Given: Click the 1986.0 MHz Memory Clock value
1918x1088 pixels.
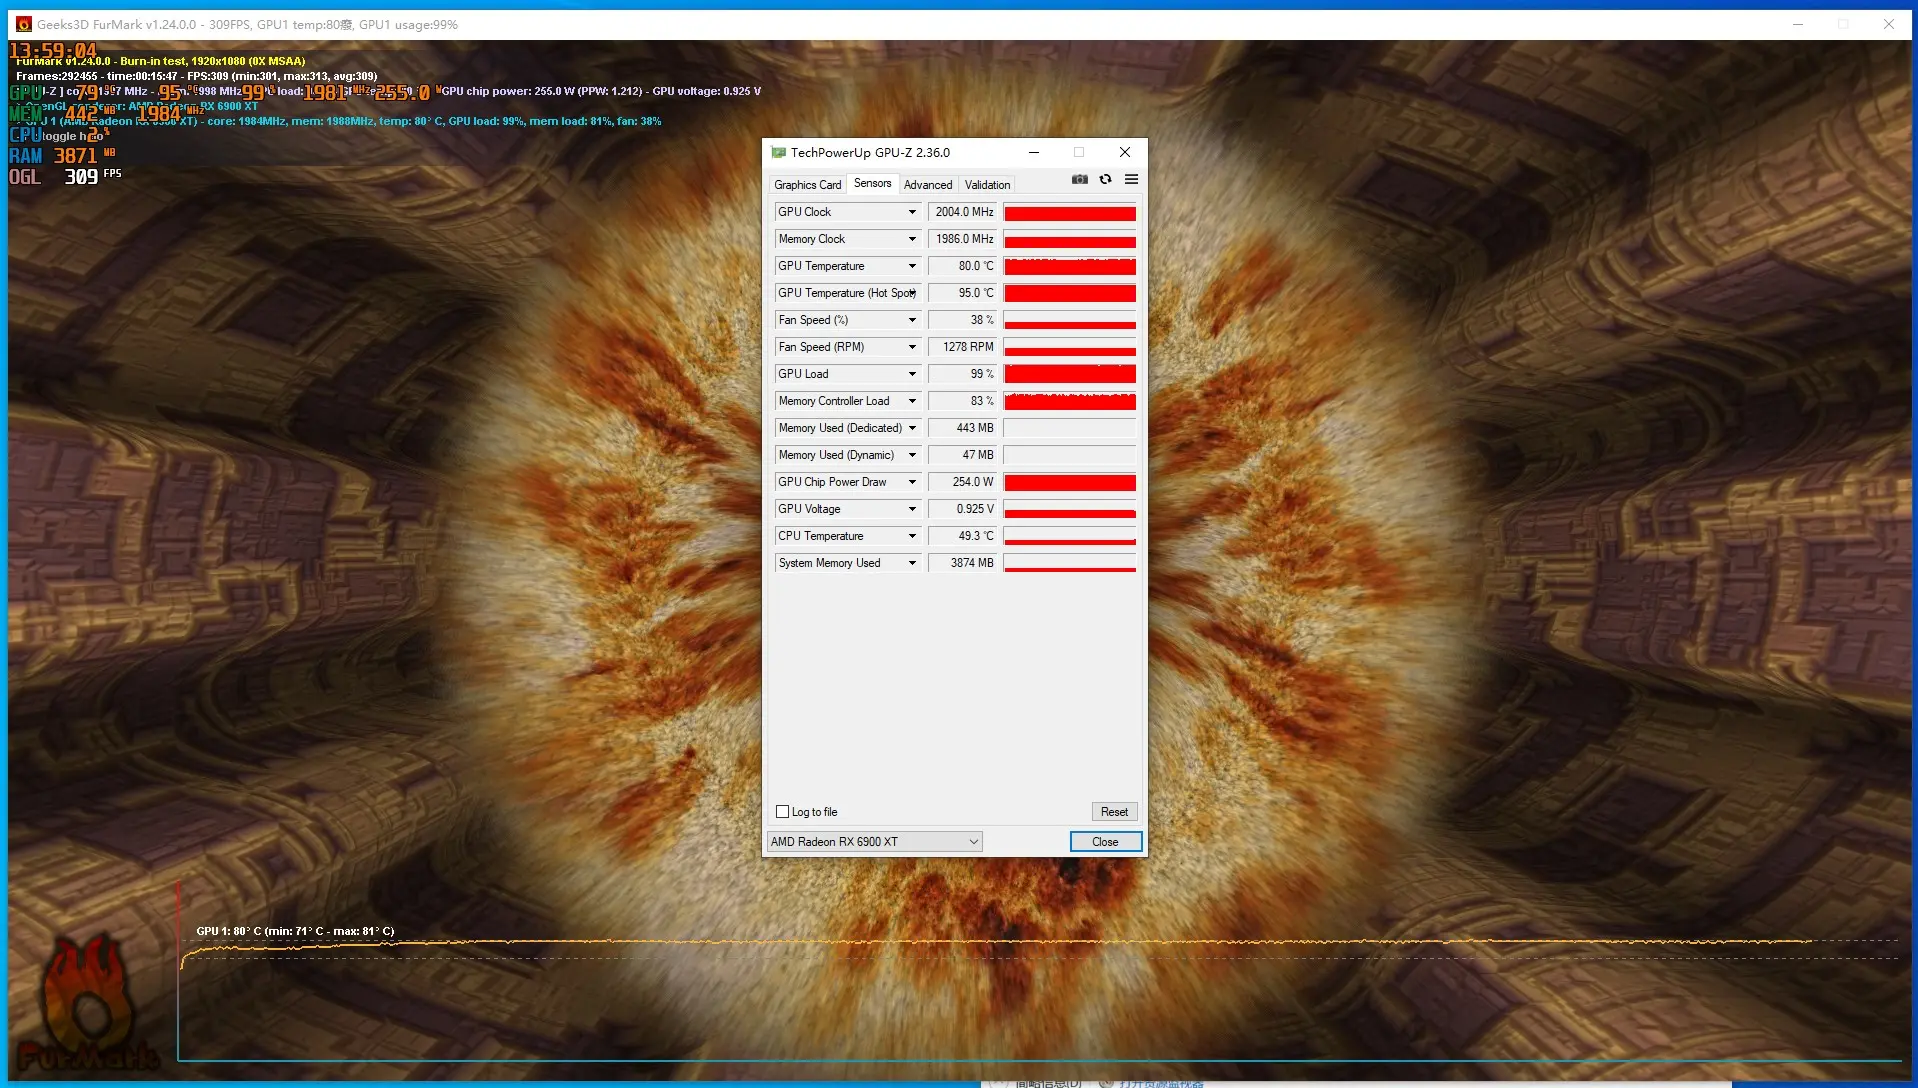Looking at the screenshot, I should pos(962,239).
